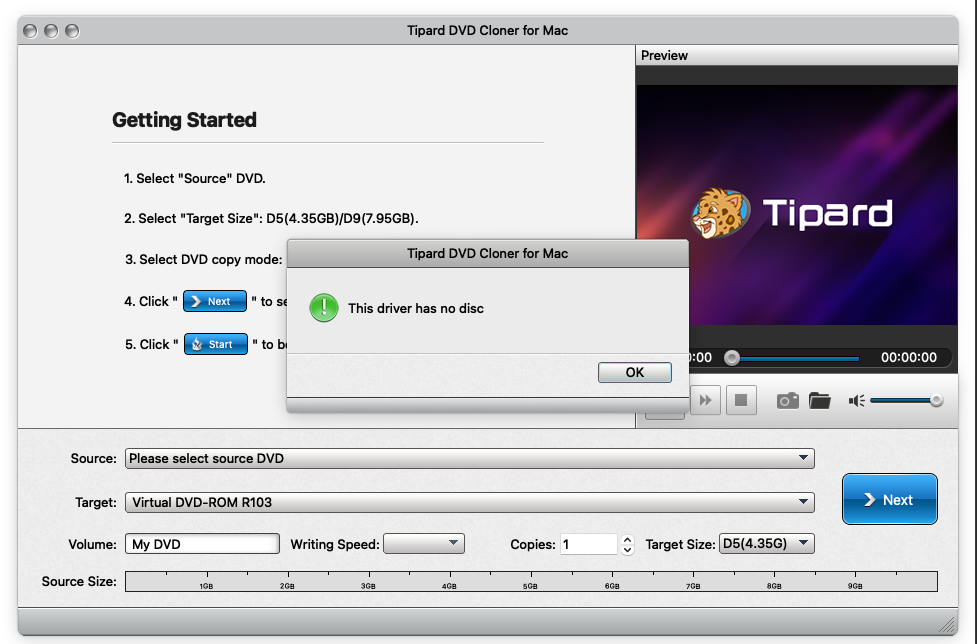Viewport: 977px width, 644px height.
Task: Click the fast forward button in preview
Action: pyautogui.click(x=705, y=401)
